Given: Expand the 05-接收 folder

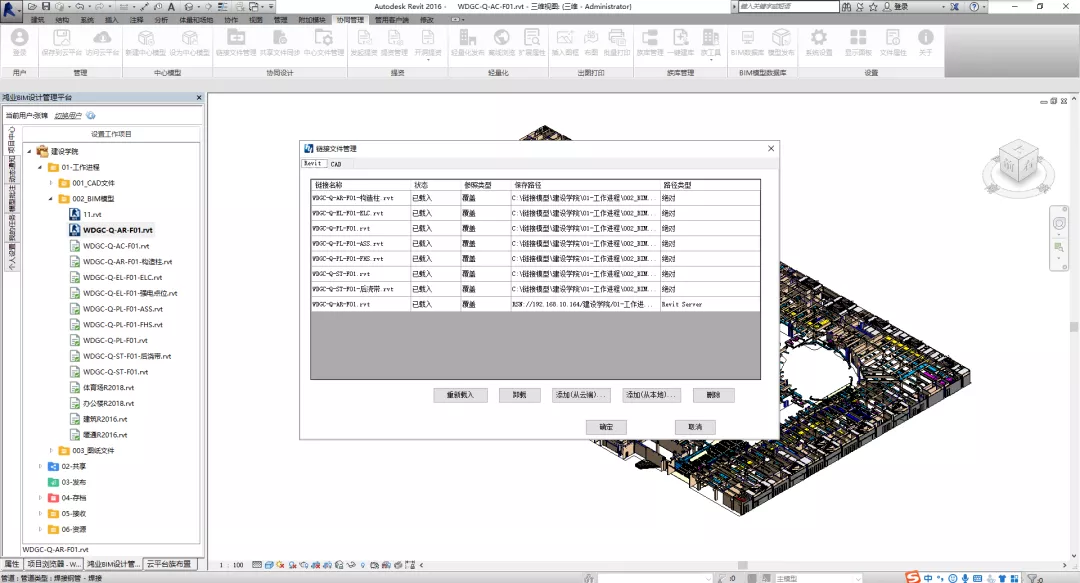Looking at the screenshot, I should (x=39, y=513).
